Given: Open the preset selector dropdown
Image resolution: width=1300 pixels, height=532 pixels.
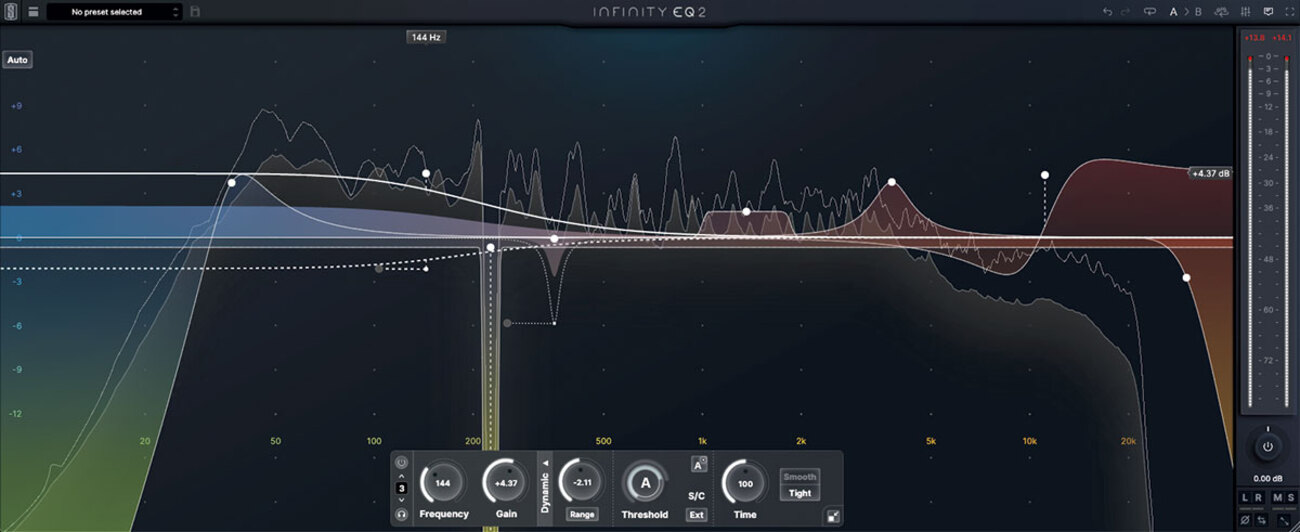Looking at the screenshot, I should 114,12.
